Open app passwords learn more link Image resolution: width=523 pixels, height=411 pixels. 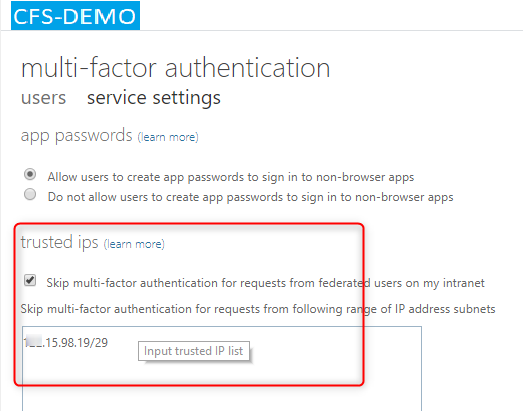168,137
